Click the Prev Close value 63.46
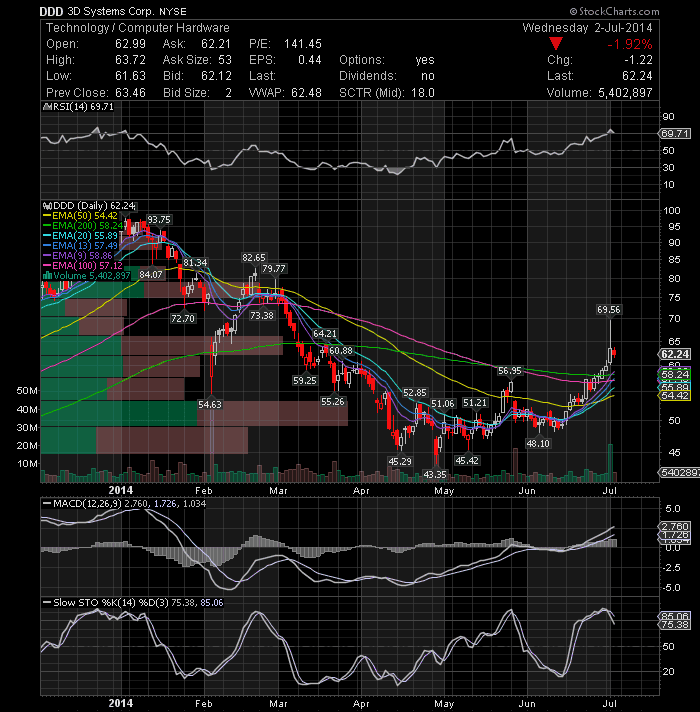The image size is (700, 712). tap(130, 93)
